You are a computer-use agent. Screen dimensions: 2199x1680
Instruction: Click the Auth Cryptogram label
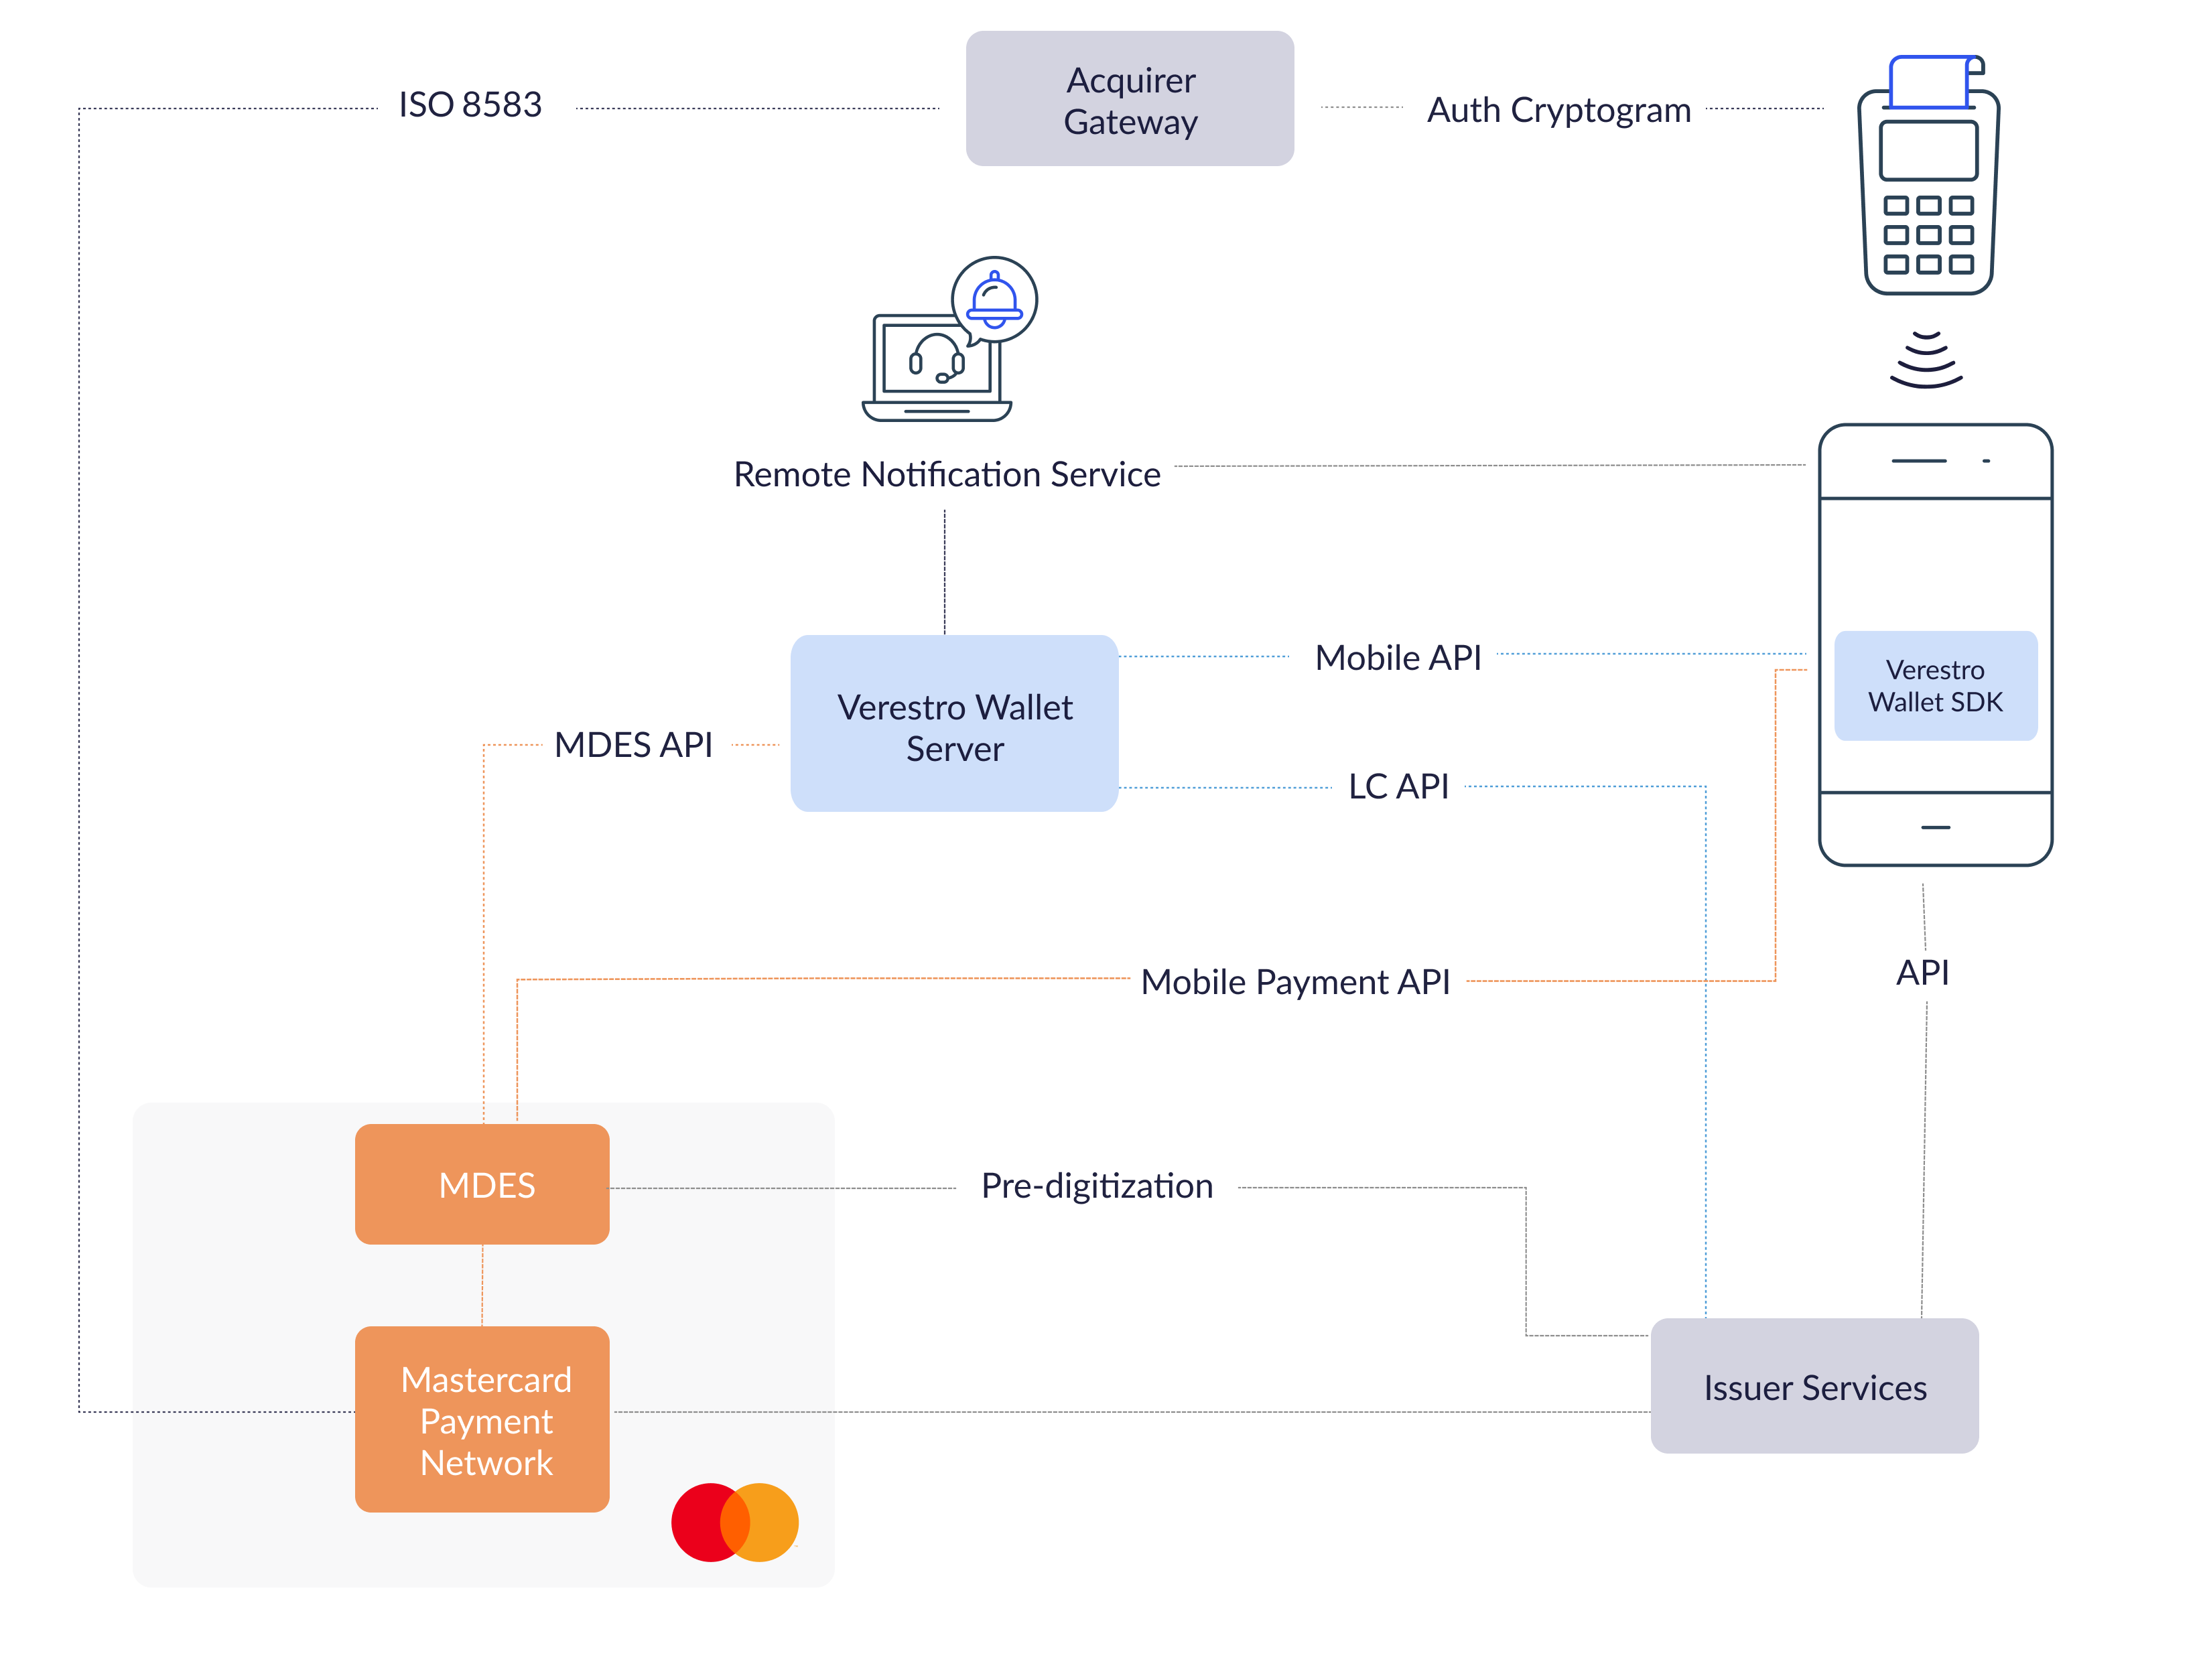(1558, 110)
